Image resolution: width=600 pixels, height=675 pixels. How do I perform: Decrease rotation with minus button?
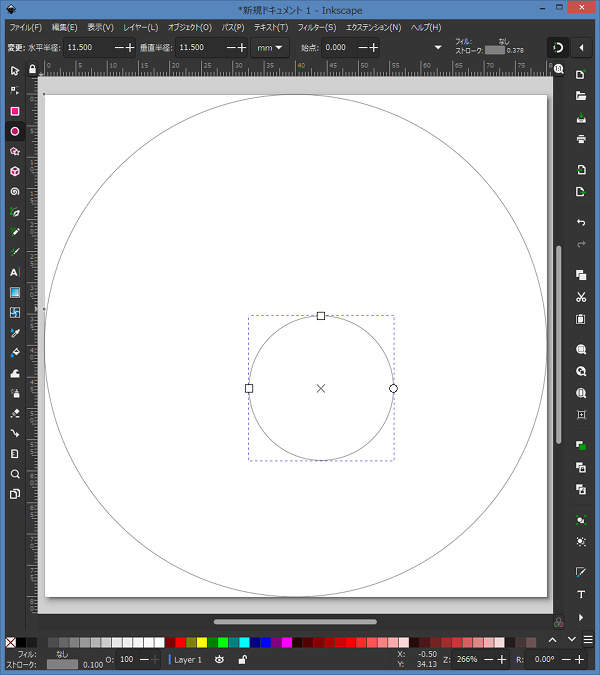coord(566,660)
